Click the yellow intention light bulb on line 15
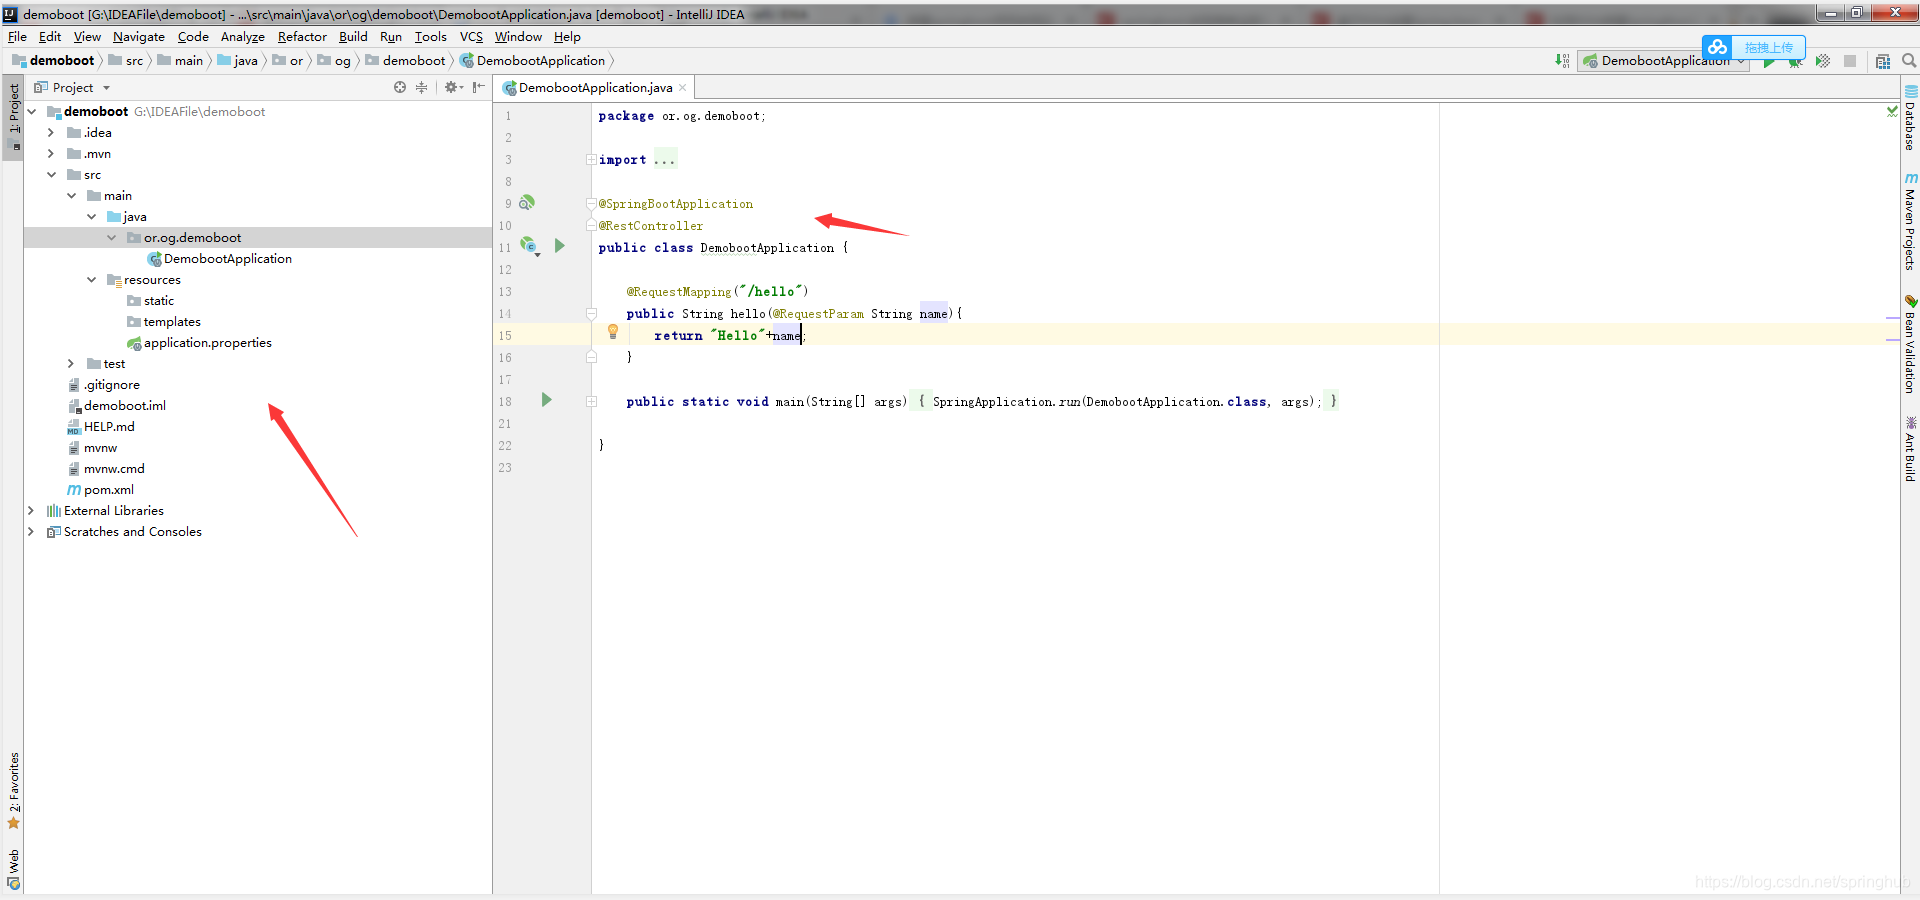1920x900 pixels. pyautogui.click(x=613, y=332)
